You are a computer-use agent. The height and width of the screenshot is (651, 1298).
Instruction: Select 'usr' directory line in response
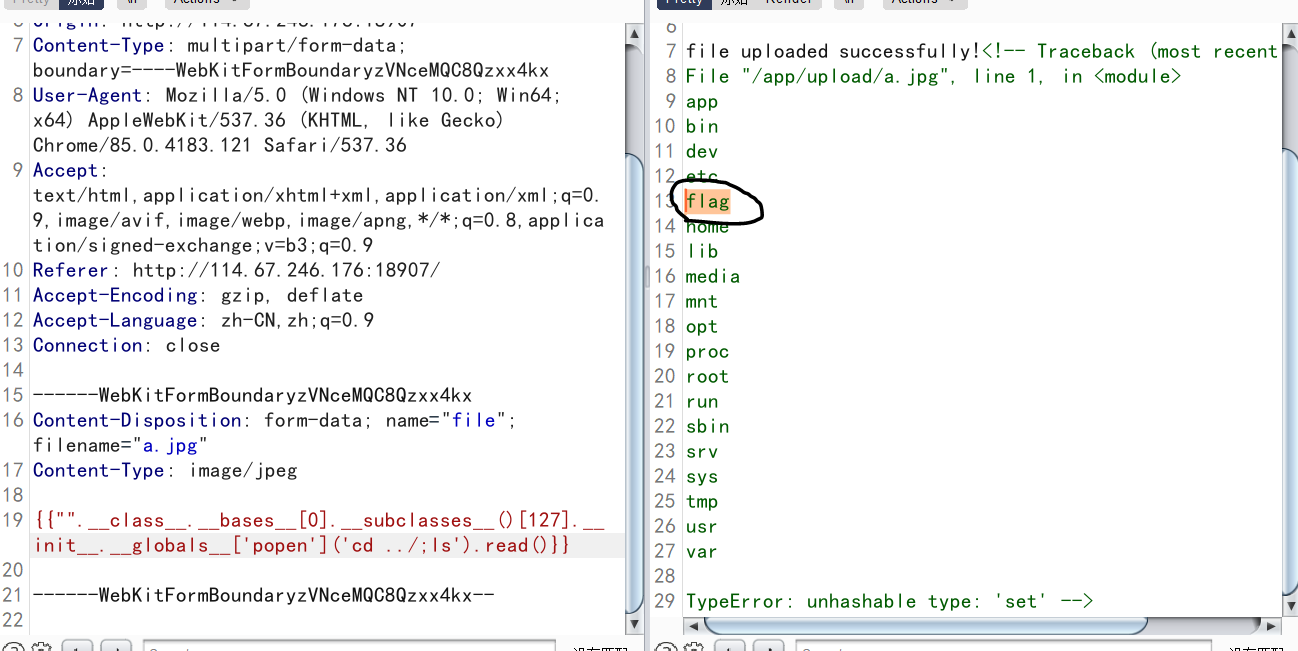(702, 526)
